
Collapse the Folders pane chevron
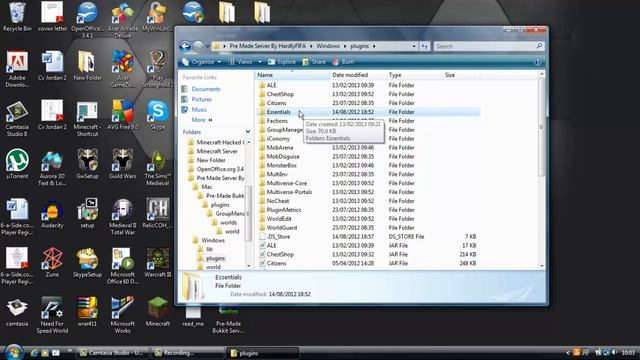pos(248,132)
